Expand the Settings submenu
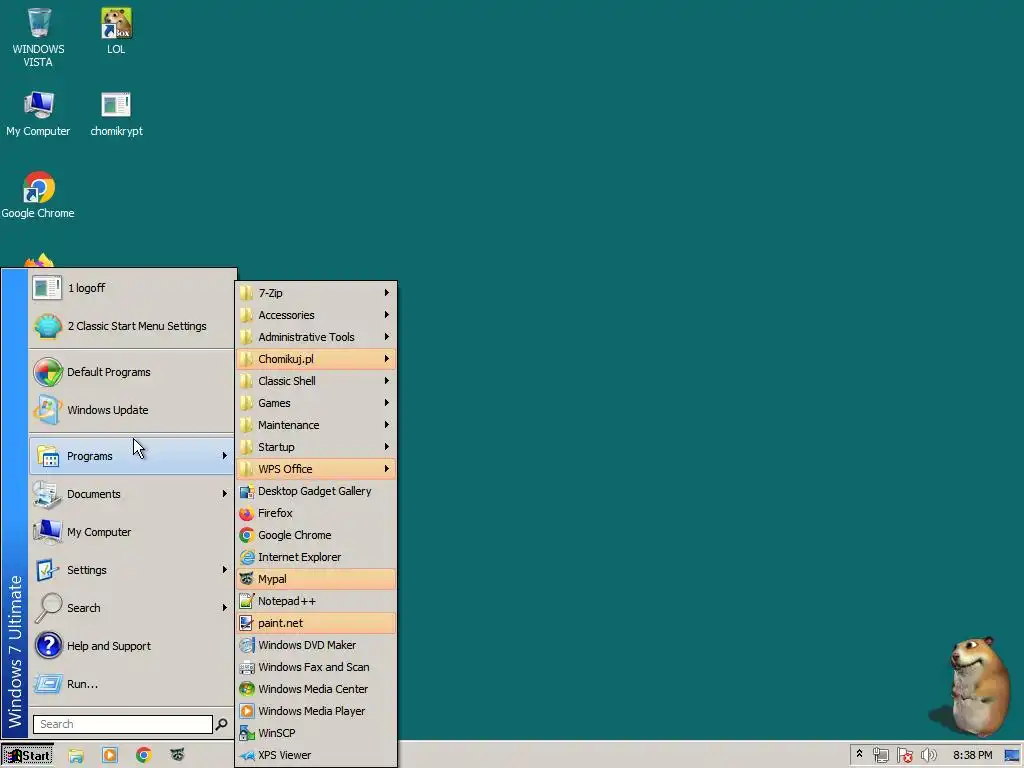1024x768 pixels. (x=131, y=569)
